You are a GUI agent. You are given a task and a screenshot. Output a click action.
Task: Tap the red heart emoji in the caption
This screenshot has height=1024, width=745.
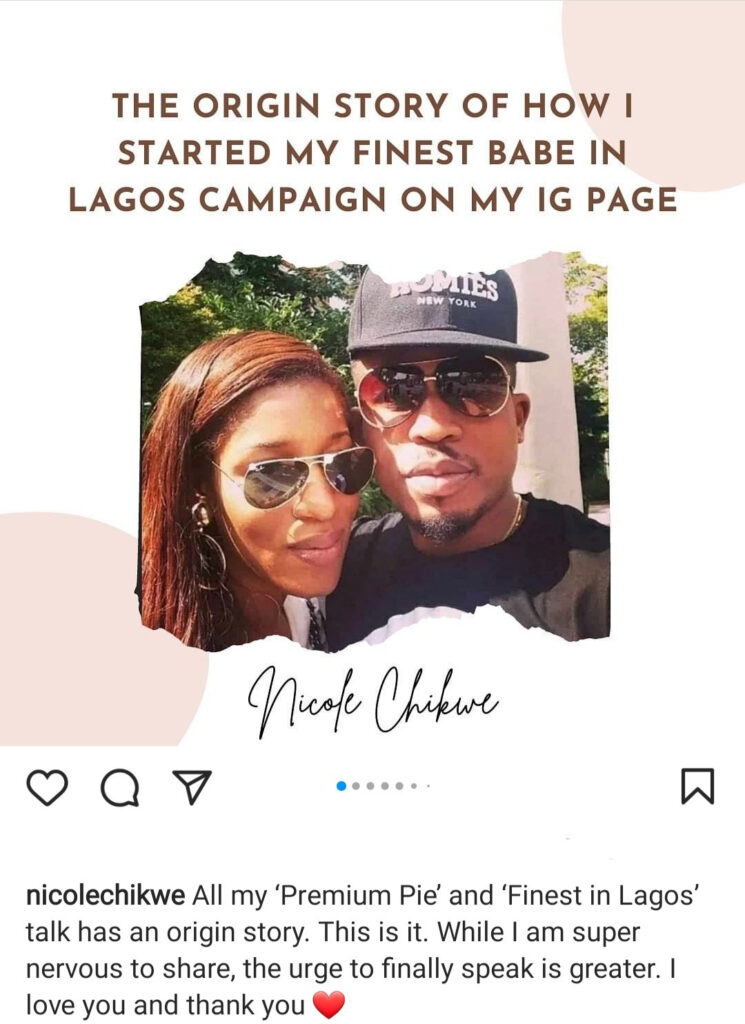[x=328, y=1004]
